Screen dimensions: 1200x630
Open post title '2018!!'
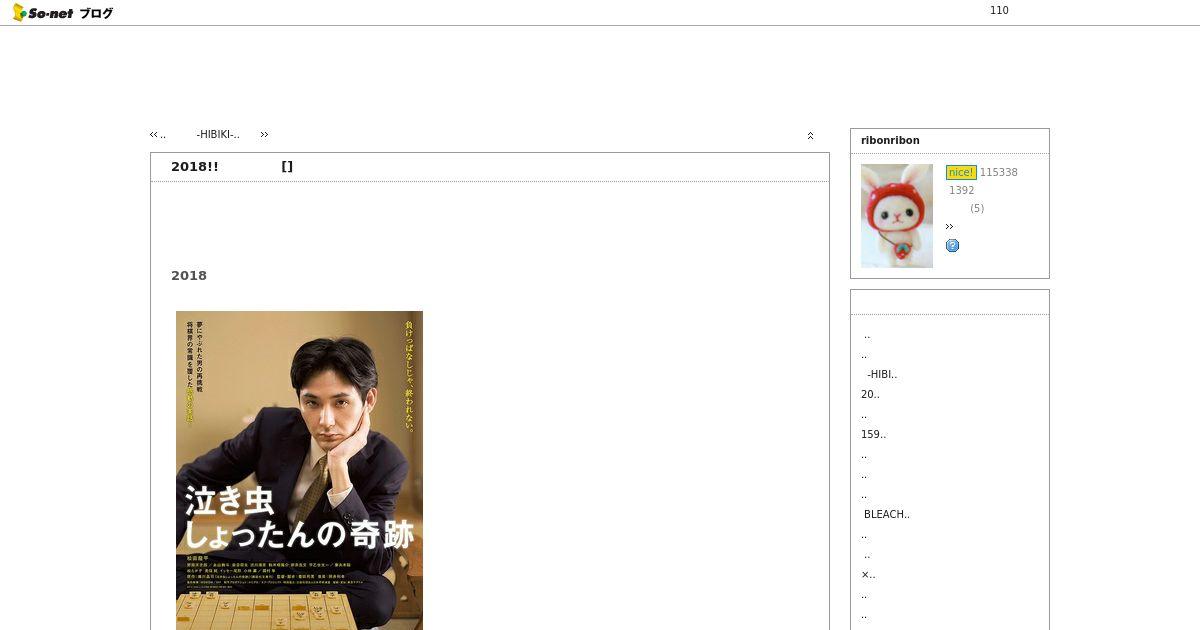click(194, 166)
